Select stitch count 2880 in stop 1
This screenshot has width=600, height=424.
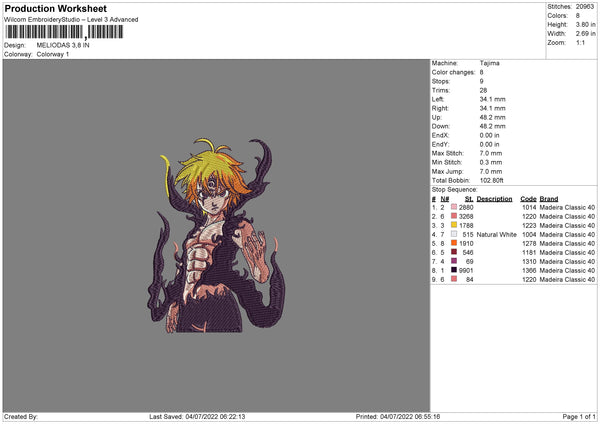pyautogui.click(x=466, y=207)
